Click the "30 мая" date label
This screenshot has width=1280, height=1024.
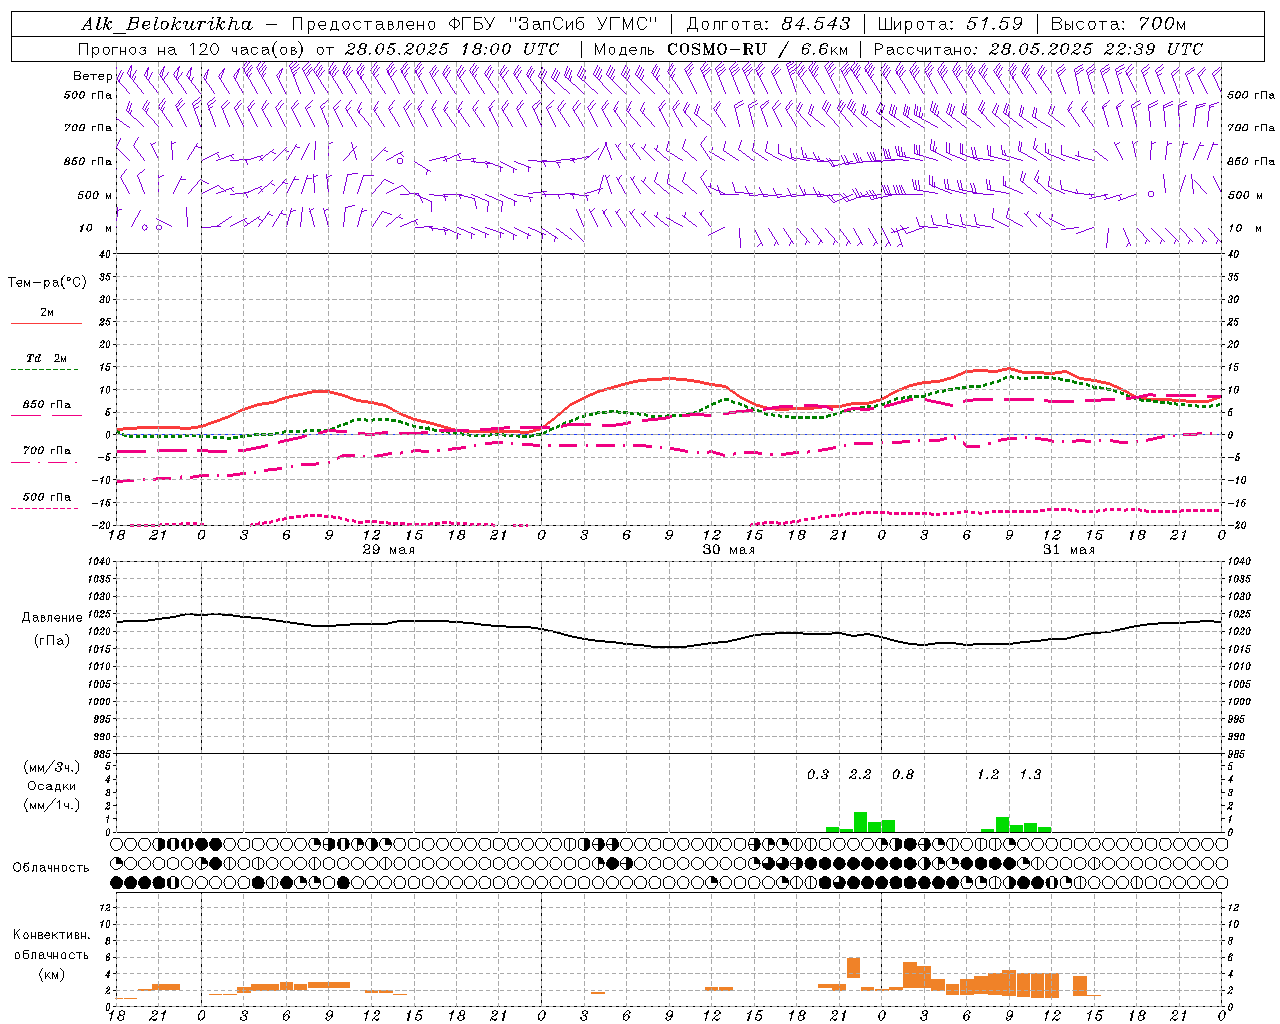tap(728, 550)
